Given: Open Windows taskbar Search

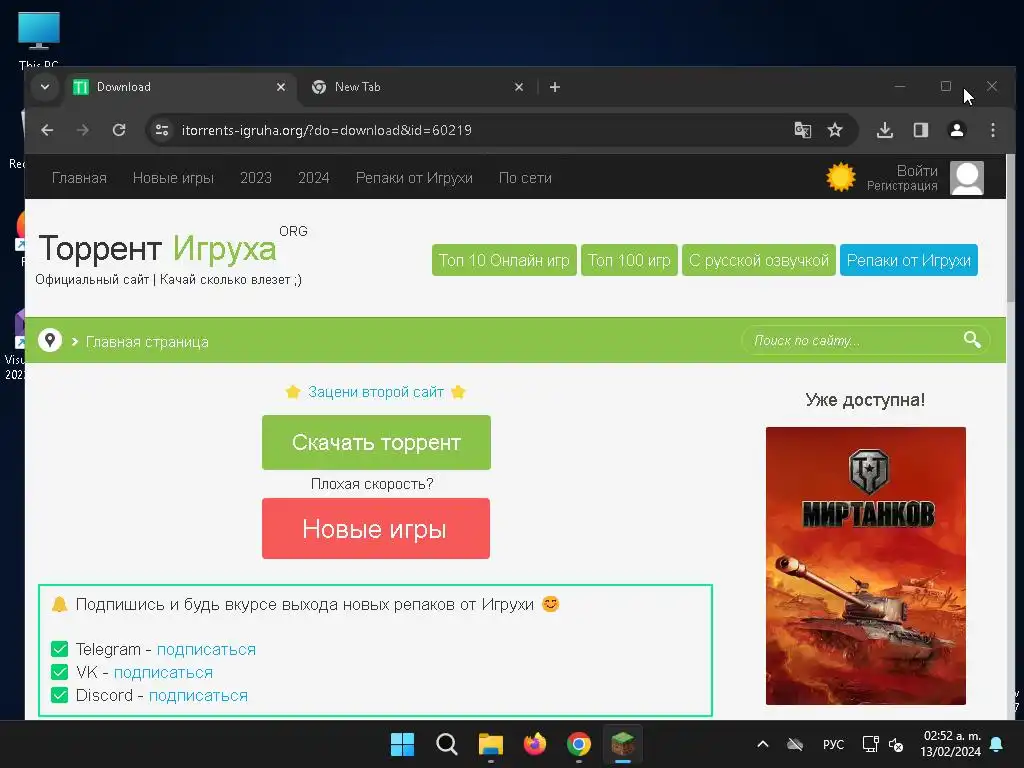Looking at the screenshot, I should 447,744.
